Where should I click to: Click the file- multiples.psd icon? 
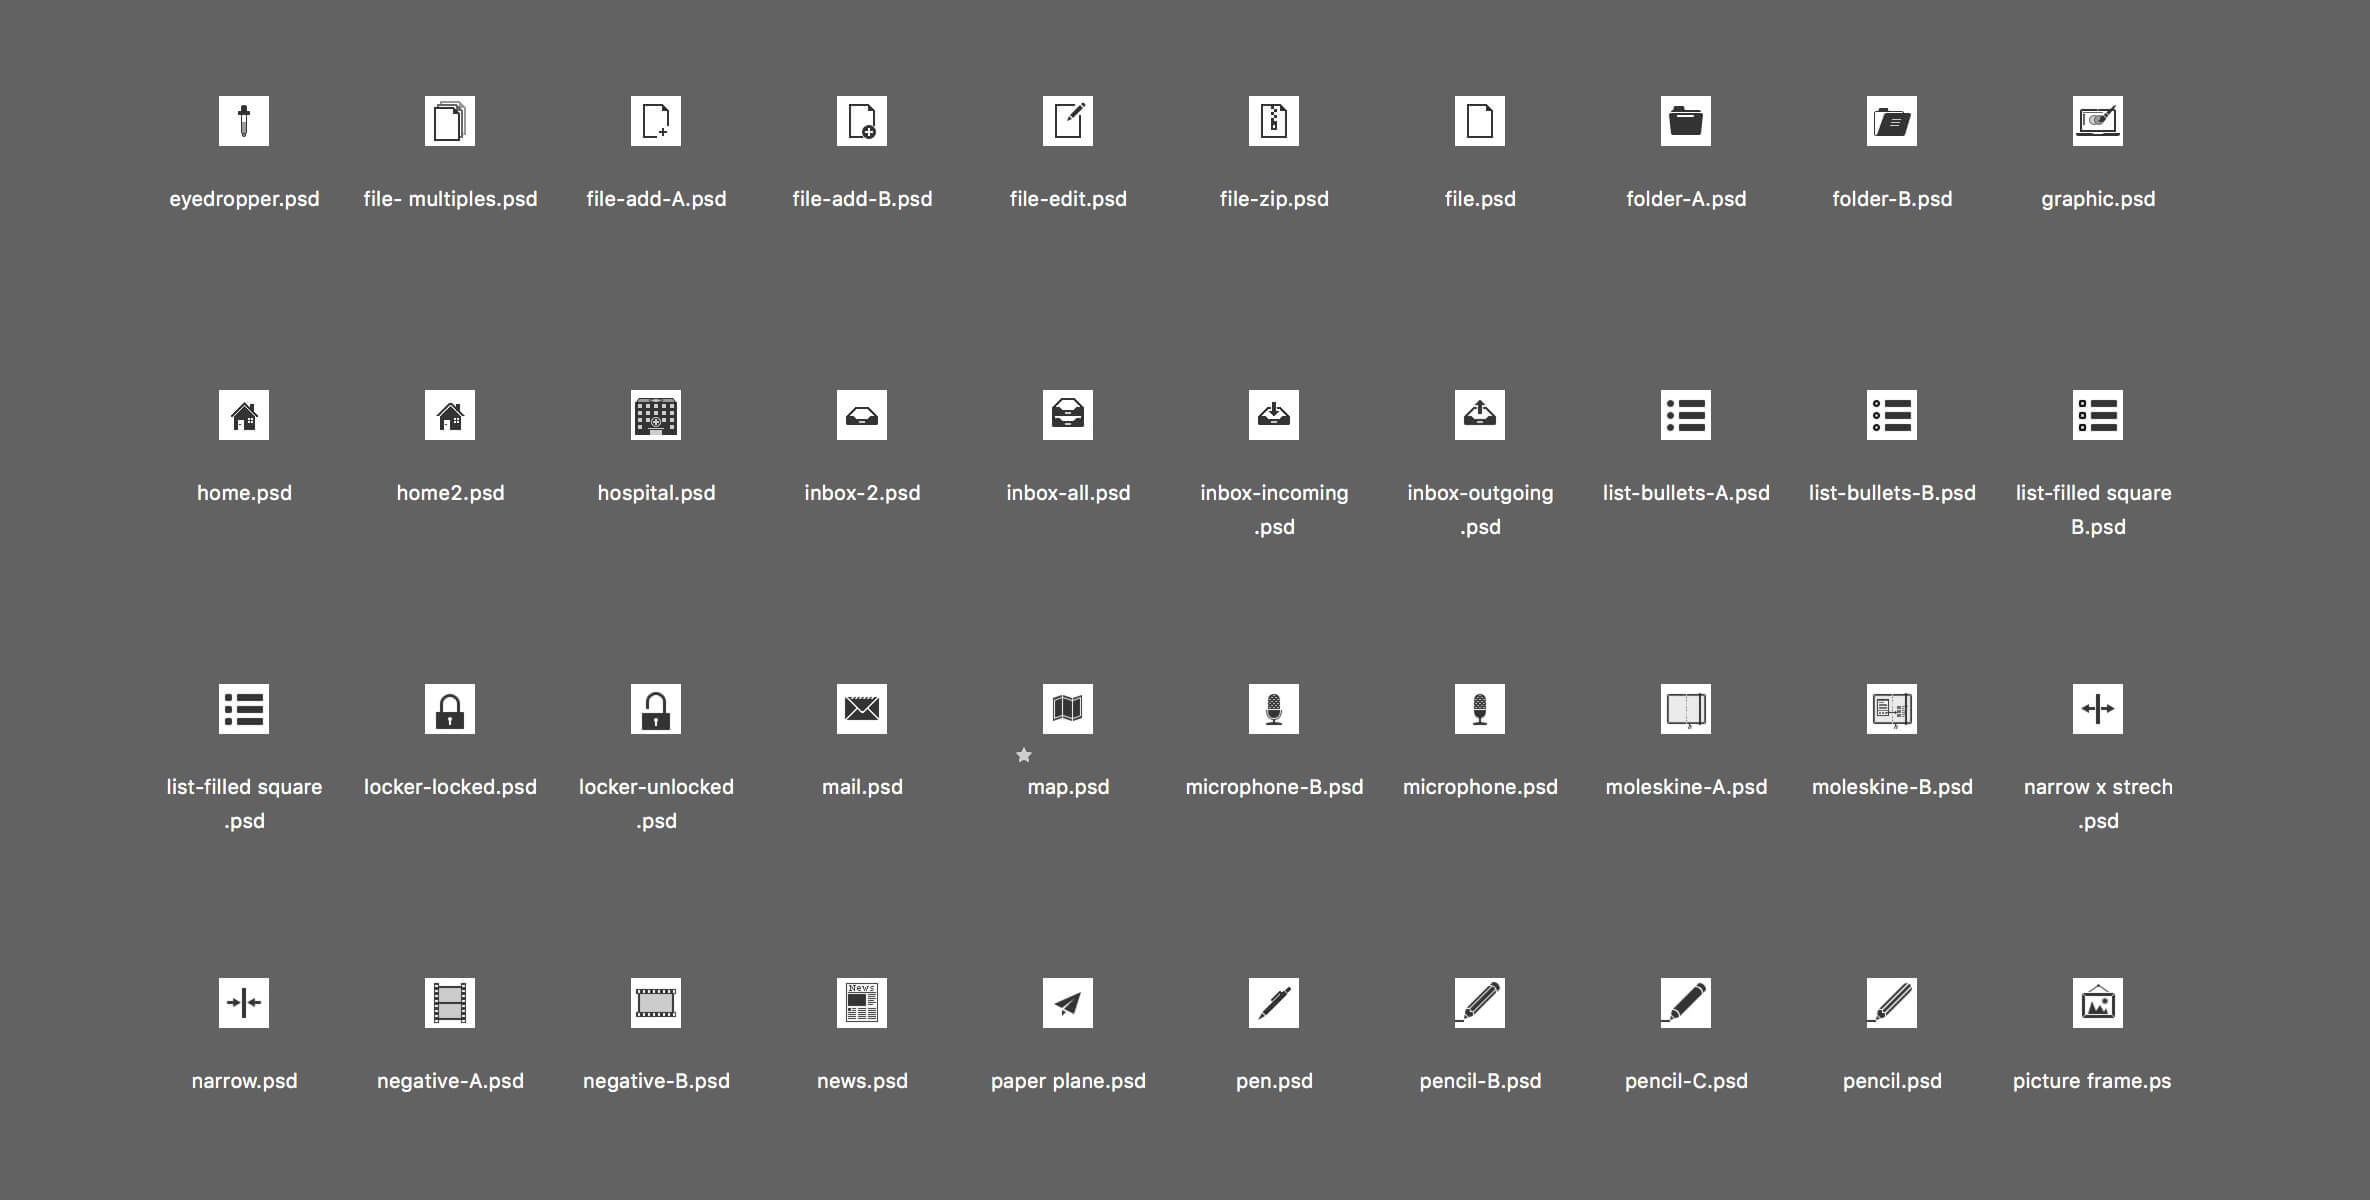coord(450,121)
